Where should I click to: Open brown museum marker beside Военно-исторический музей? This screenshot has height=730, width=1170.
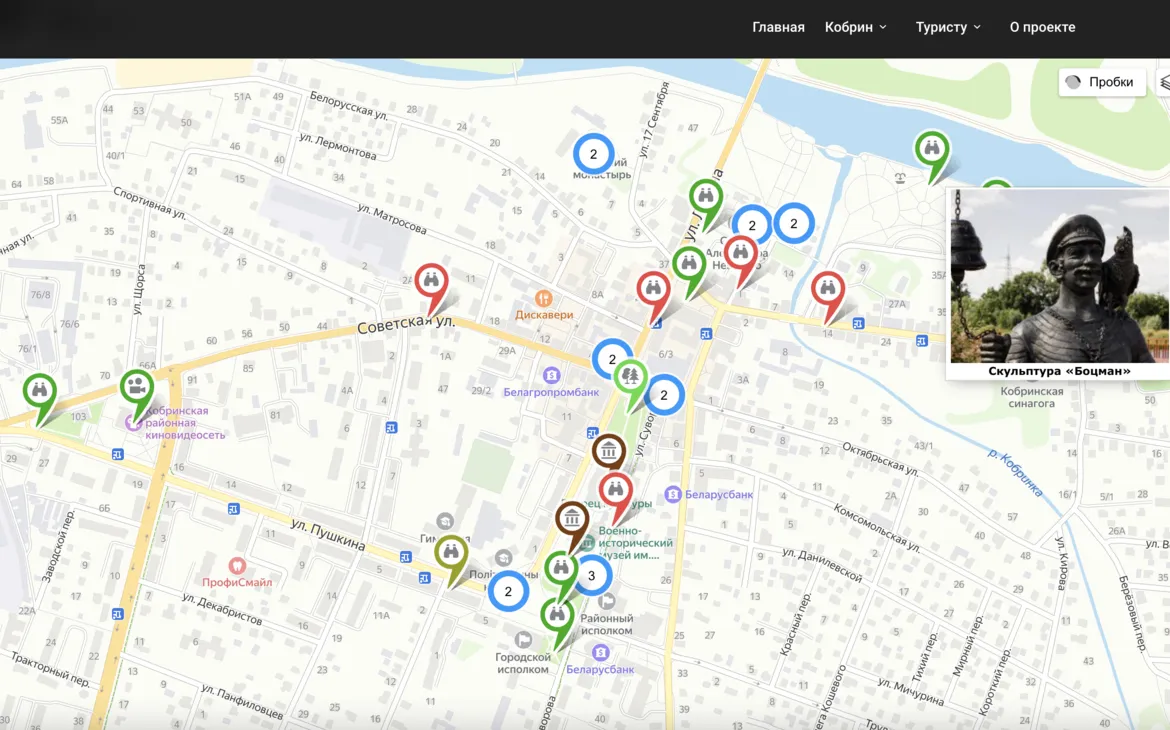click(x=571, y=520)
